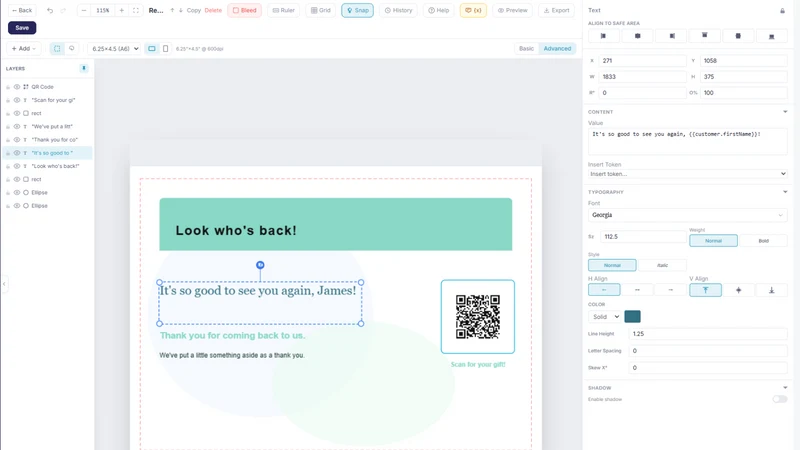
Task: Click the fit-to-screen zoom icon
Action: [x=136, y=10]
